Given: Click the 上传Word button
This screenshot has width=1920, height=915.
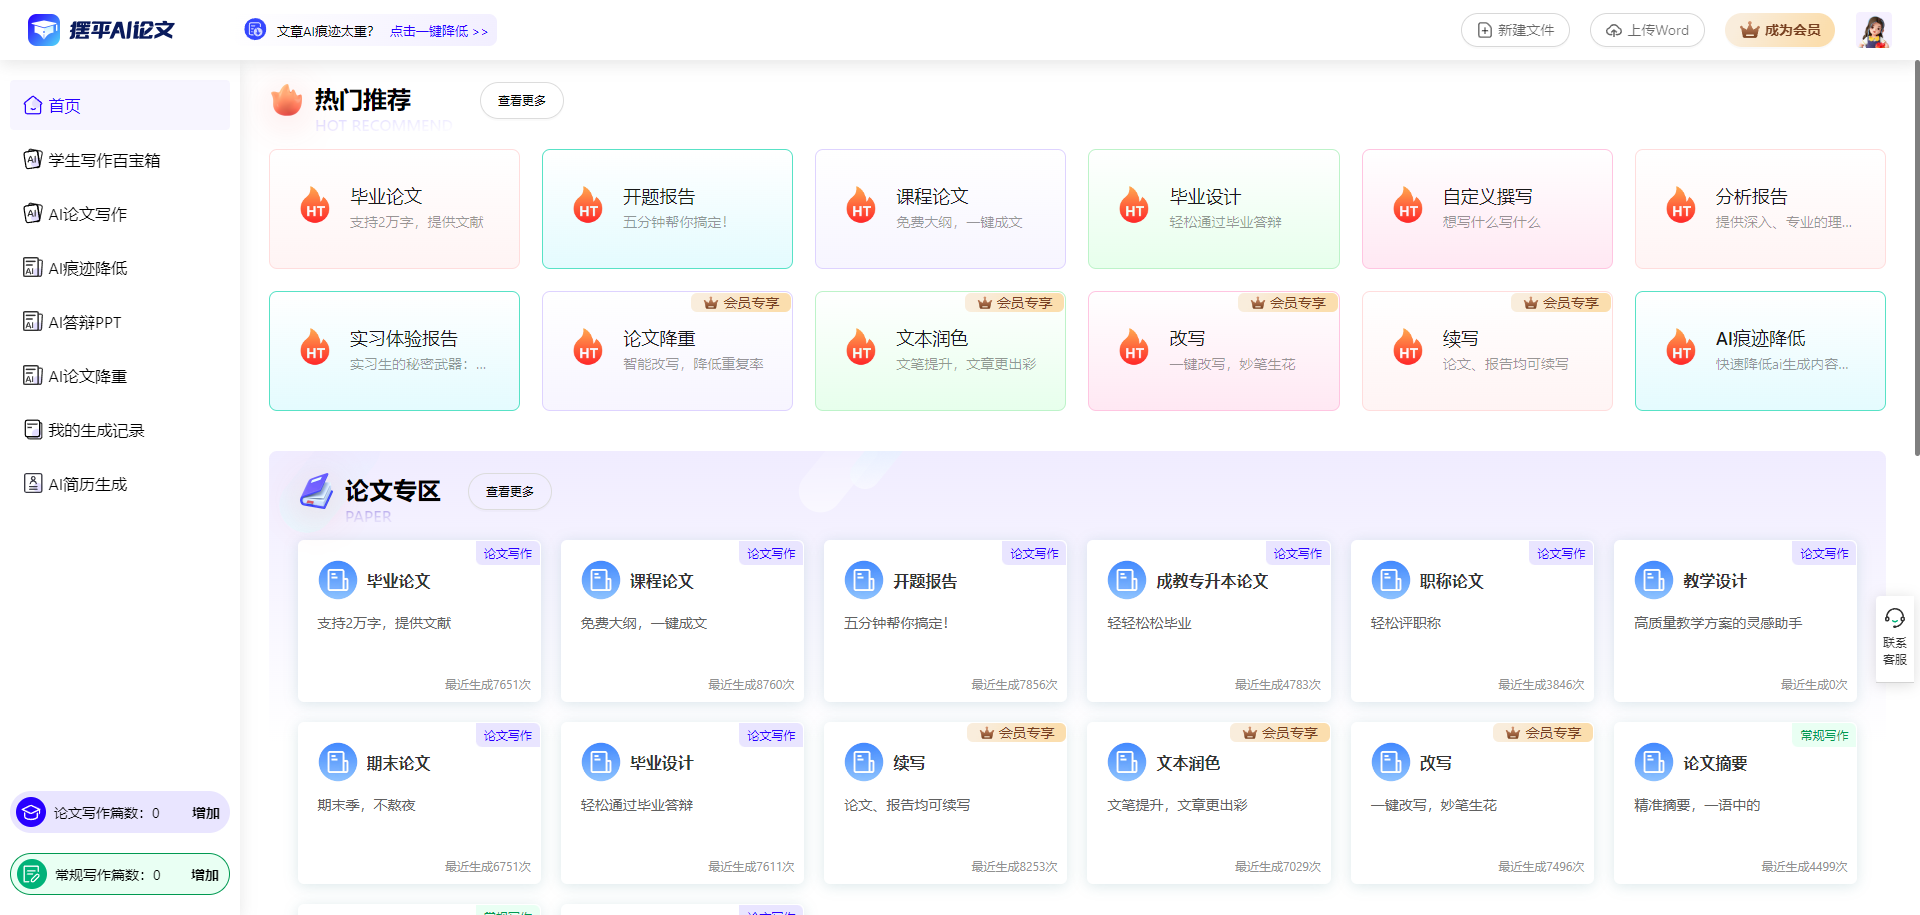Looking at the screenshot, I should 1646,29.
